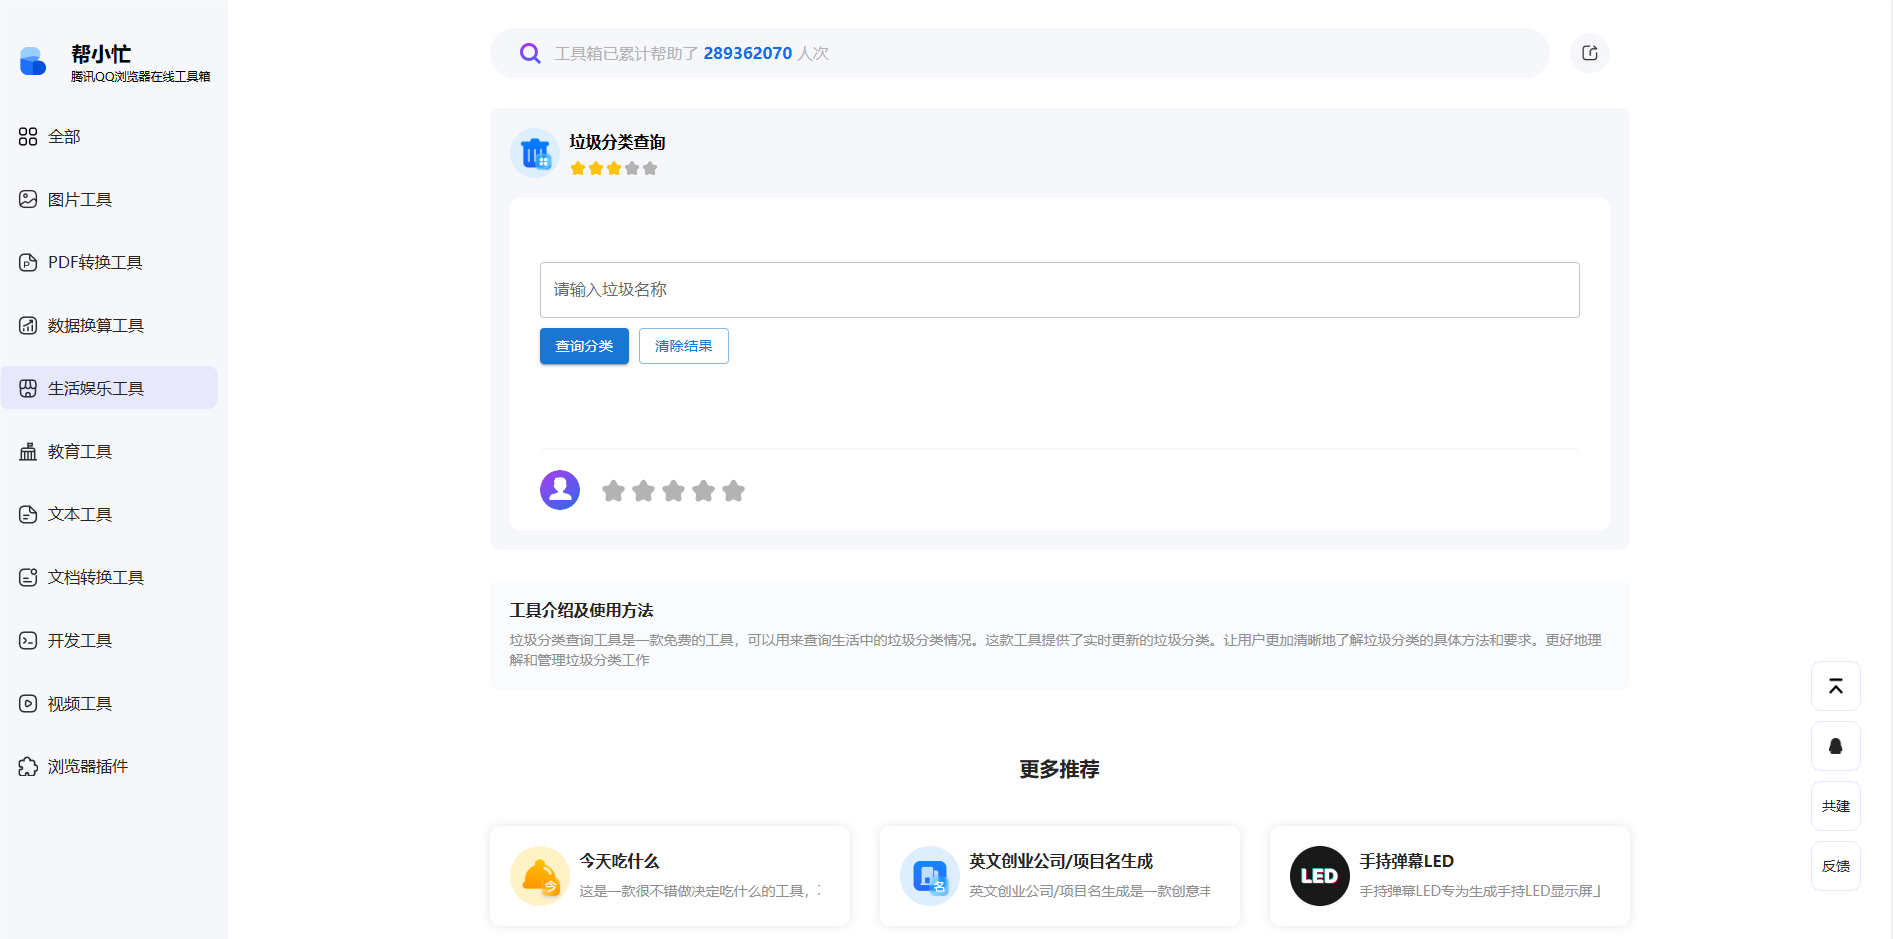Select the 开发工具 sidebar icon

(x=27, y=640)
